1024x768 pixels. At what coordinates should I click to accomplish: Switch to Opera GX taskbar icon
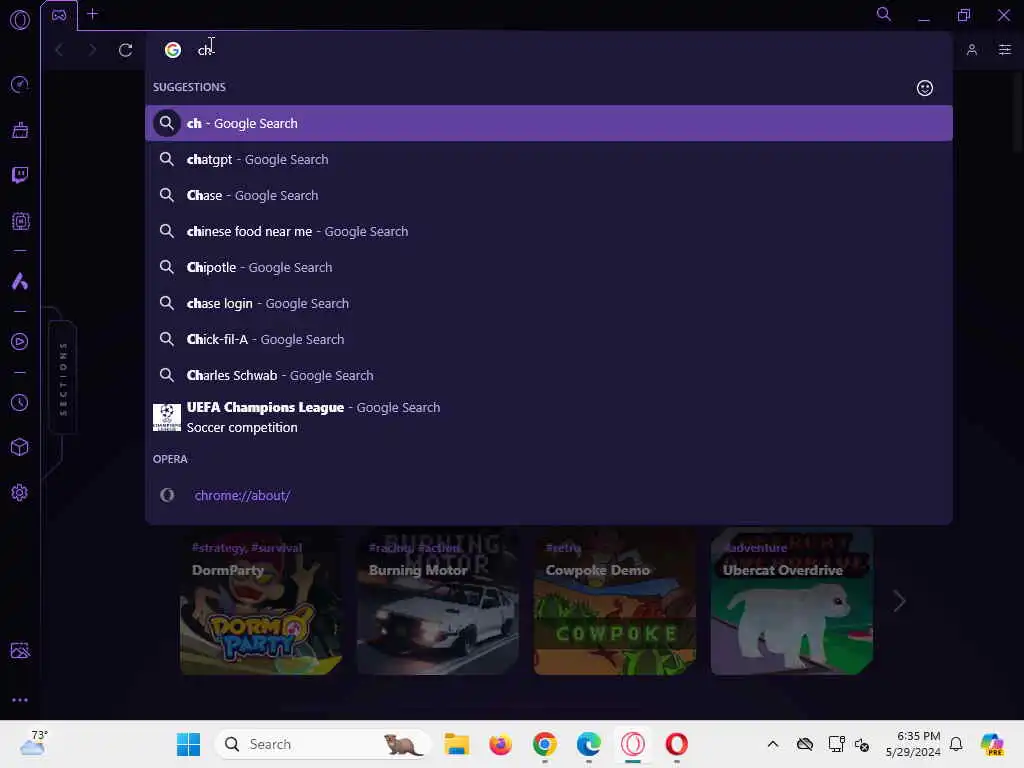coord(632,744)
